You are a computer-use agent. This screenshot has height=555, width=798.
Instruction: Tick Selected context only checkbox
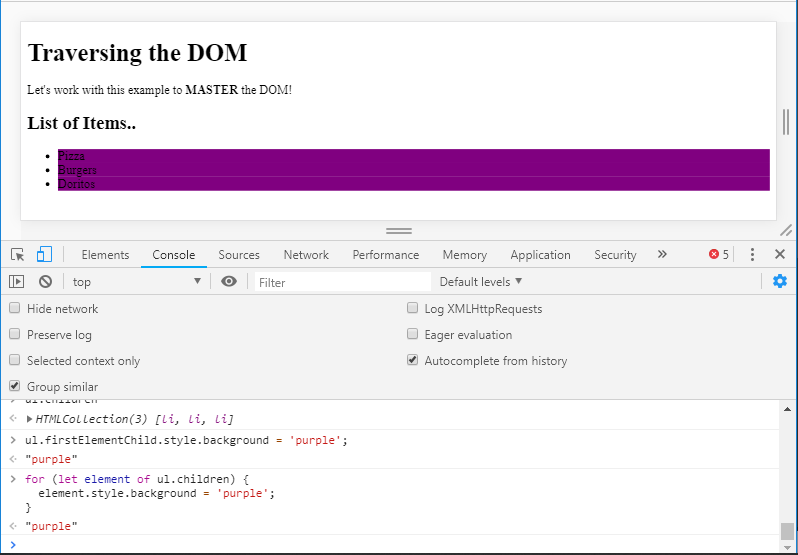coord(15,360)
